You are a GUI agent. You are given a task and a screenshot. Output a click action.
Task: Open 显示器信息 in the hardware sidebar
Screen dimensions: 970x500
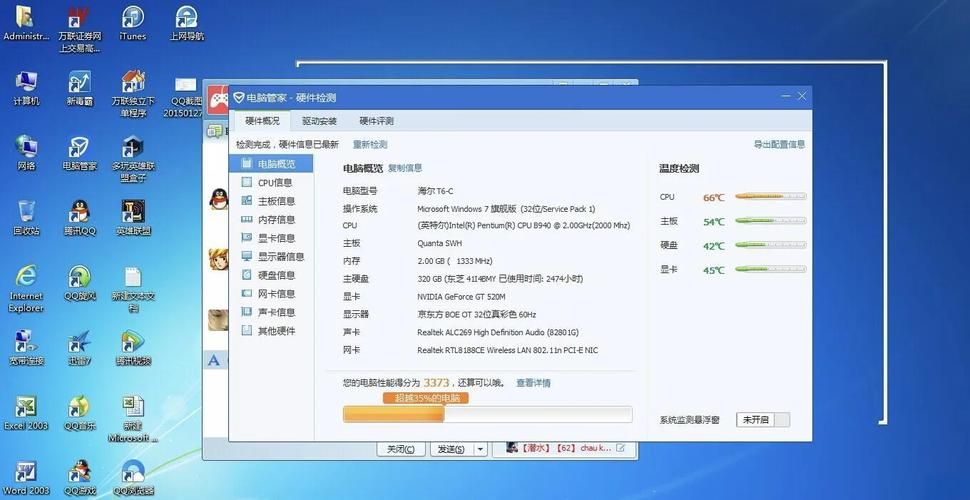pyautogui.click(x=272, y=257)
